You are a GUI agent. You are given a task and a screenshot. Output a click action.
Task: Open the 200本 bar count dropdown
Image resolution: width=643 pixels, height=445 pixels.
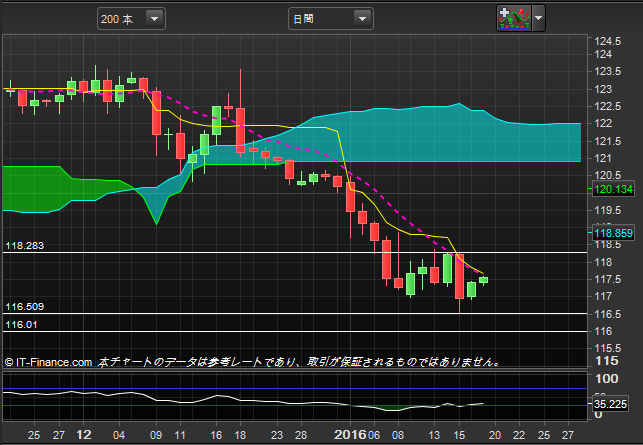tap(131, 19)
